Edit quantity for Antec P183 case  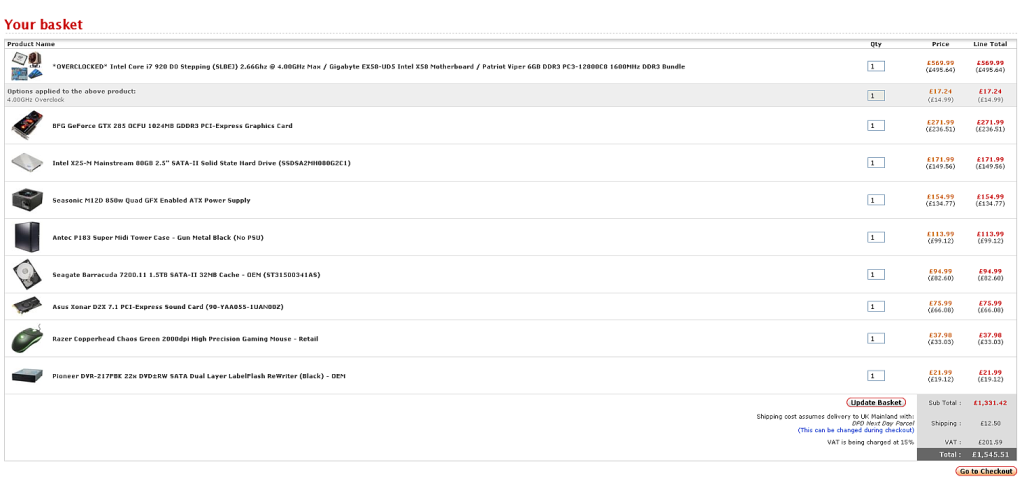875,237
